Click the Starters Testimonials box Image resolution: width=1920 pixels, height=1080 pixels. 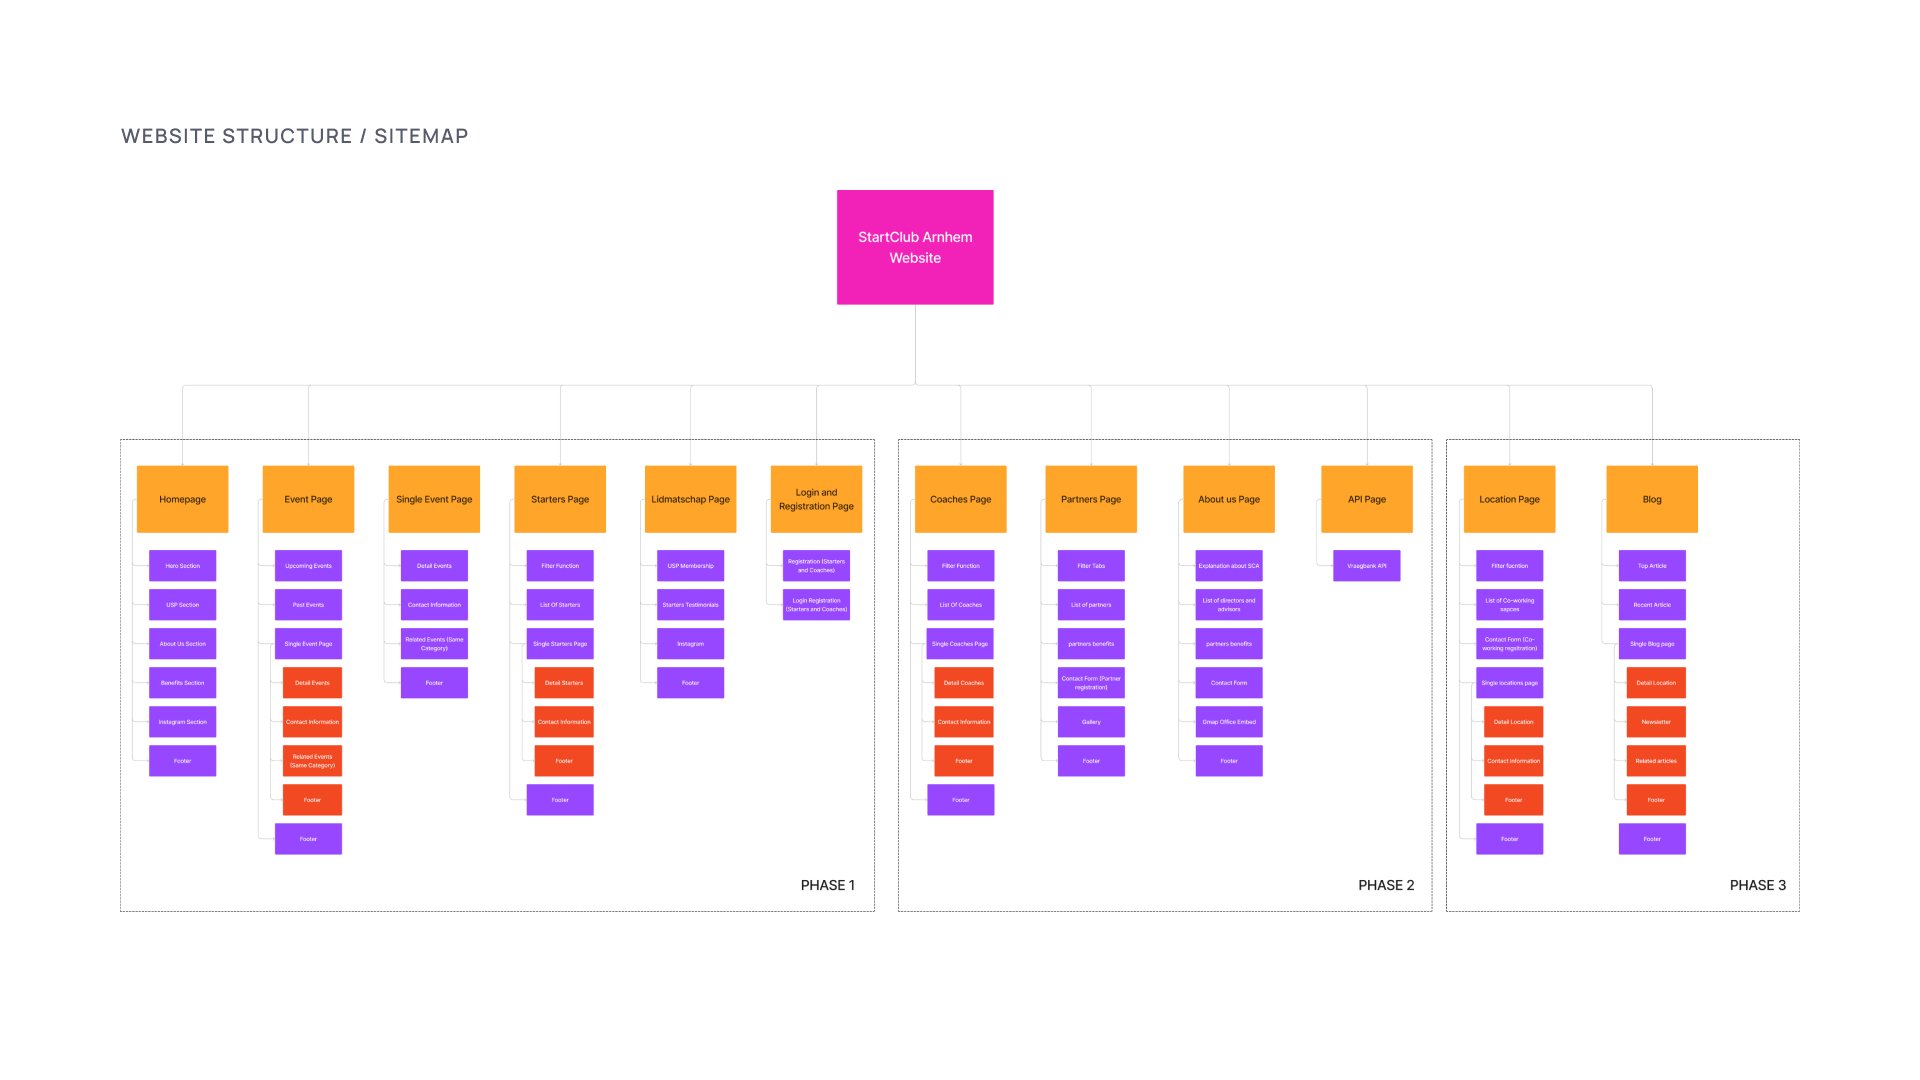(690, 605)
